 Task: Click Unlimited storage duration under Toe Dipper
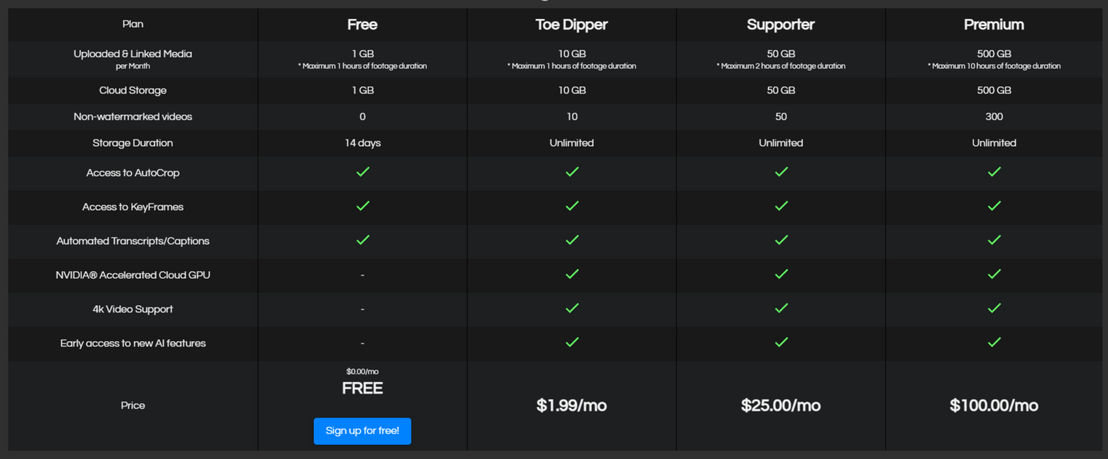point(572,143)
